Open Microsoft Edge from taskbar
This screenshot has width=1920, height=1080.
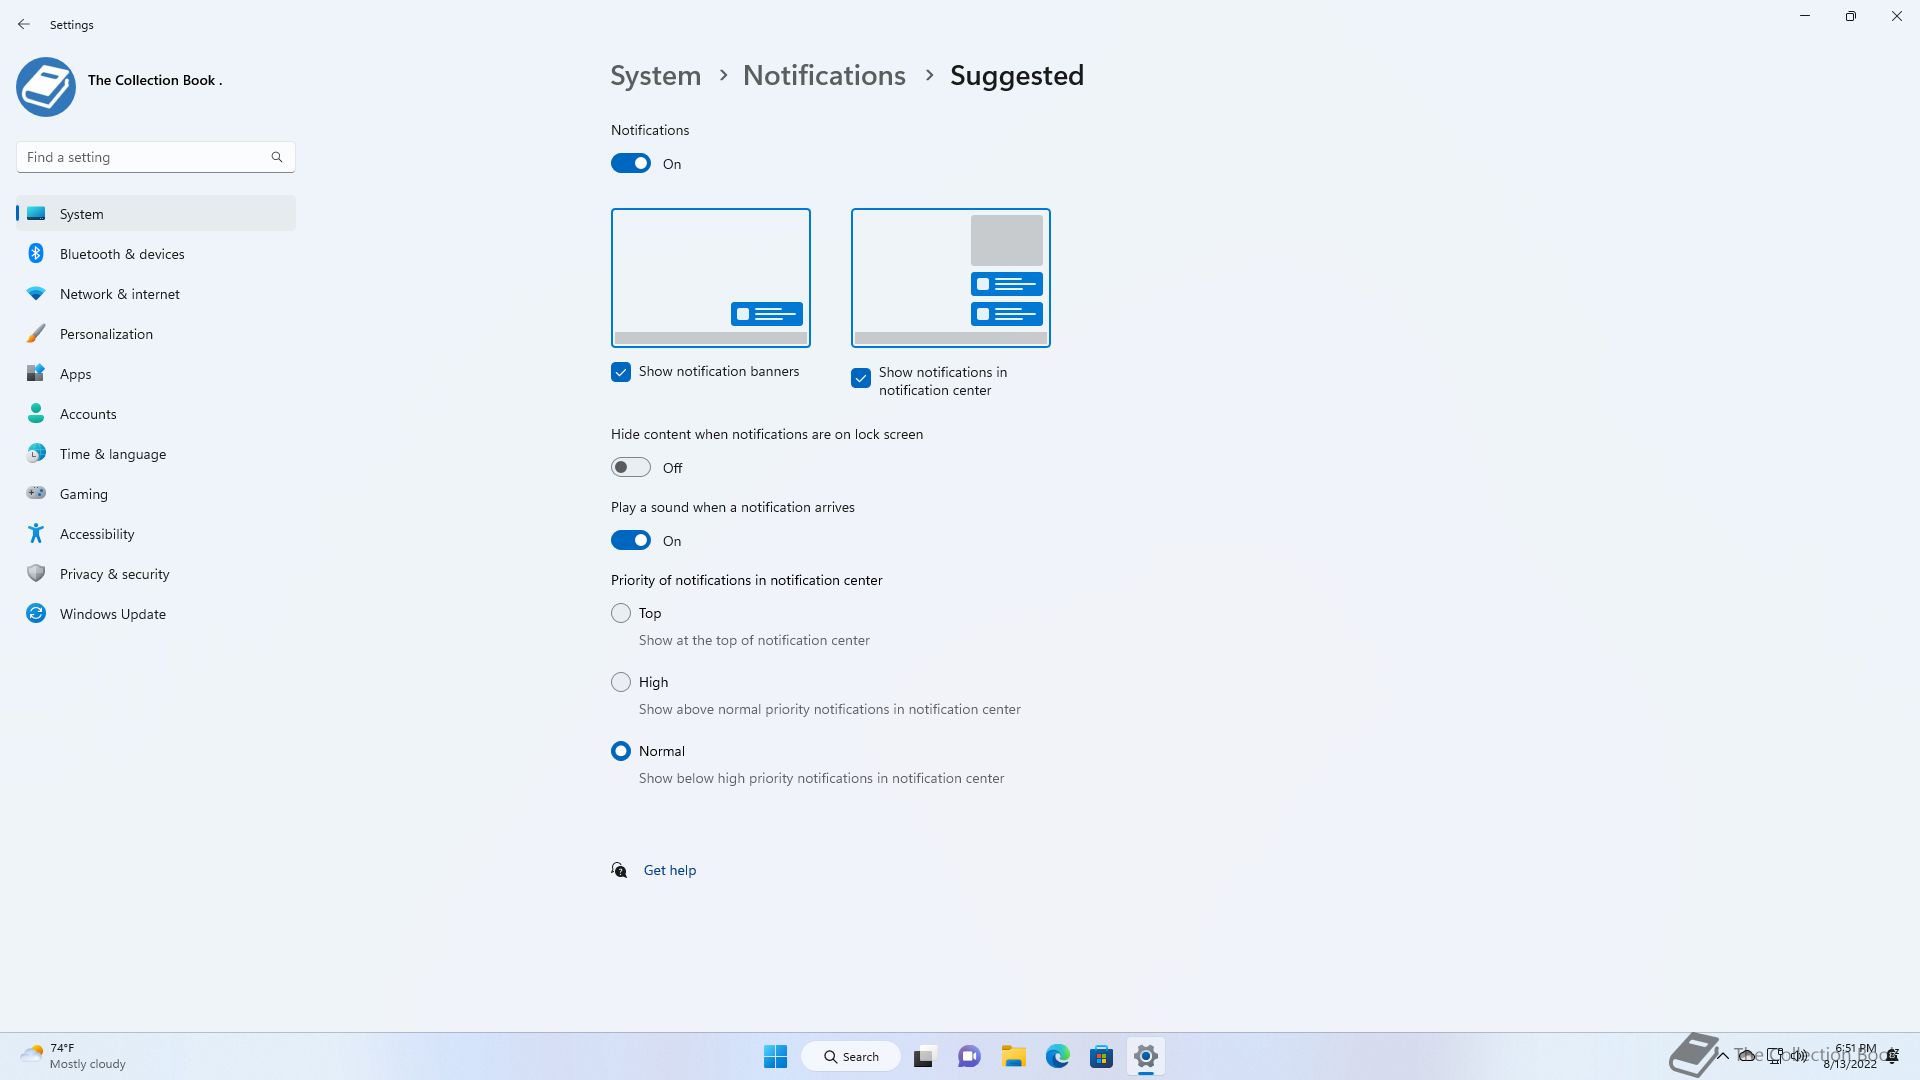coord(1057,1056)
